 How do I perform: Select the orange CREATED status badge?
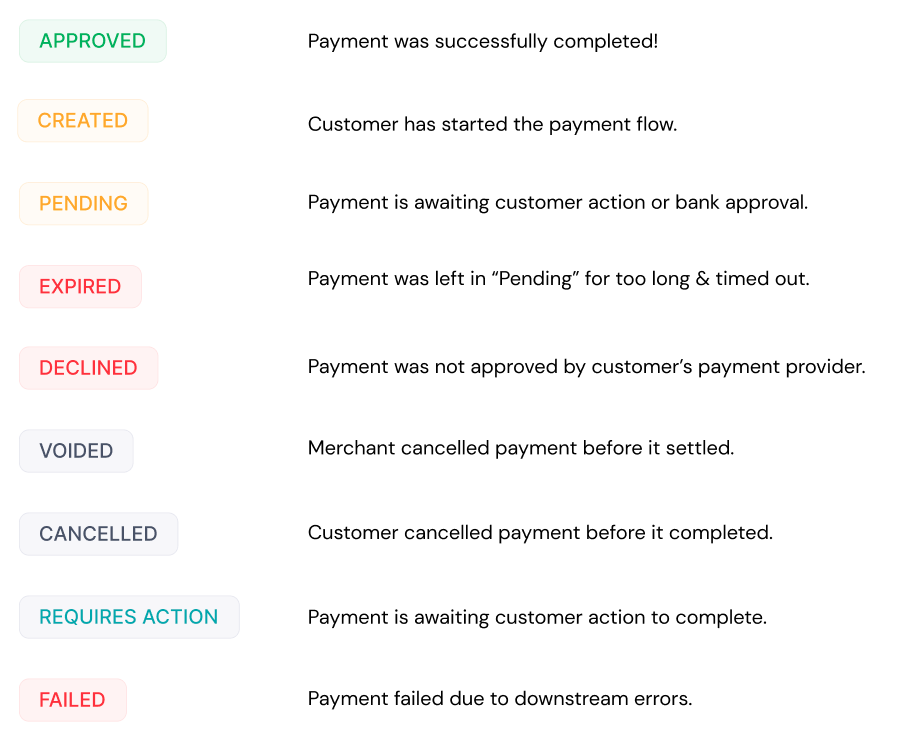pos(82,121)
